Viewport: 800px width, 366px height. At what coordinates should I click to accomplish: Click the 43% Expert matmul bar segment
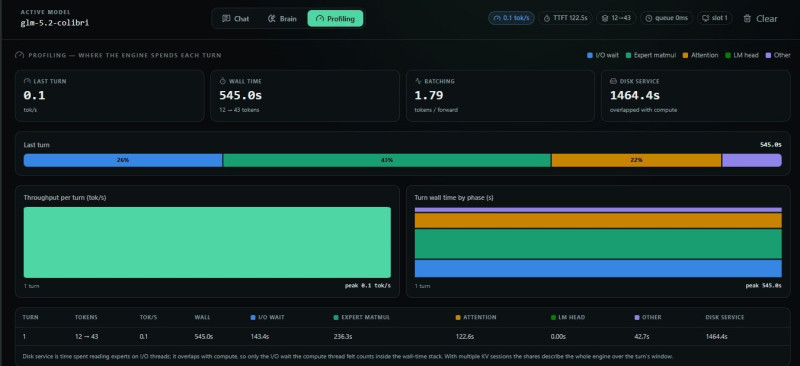click(x=387, y=160)
